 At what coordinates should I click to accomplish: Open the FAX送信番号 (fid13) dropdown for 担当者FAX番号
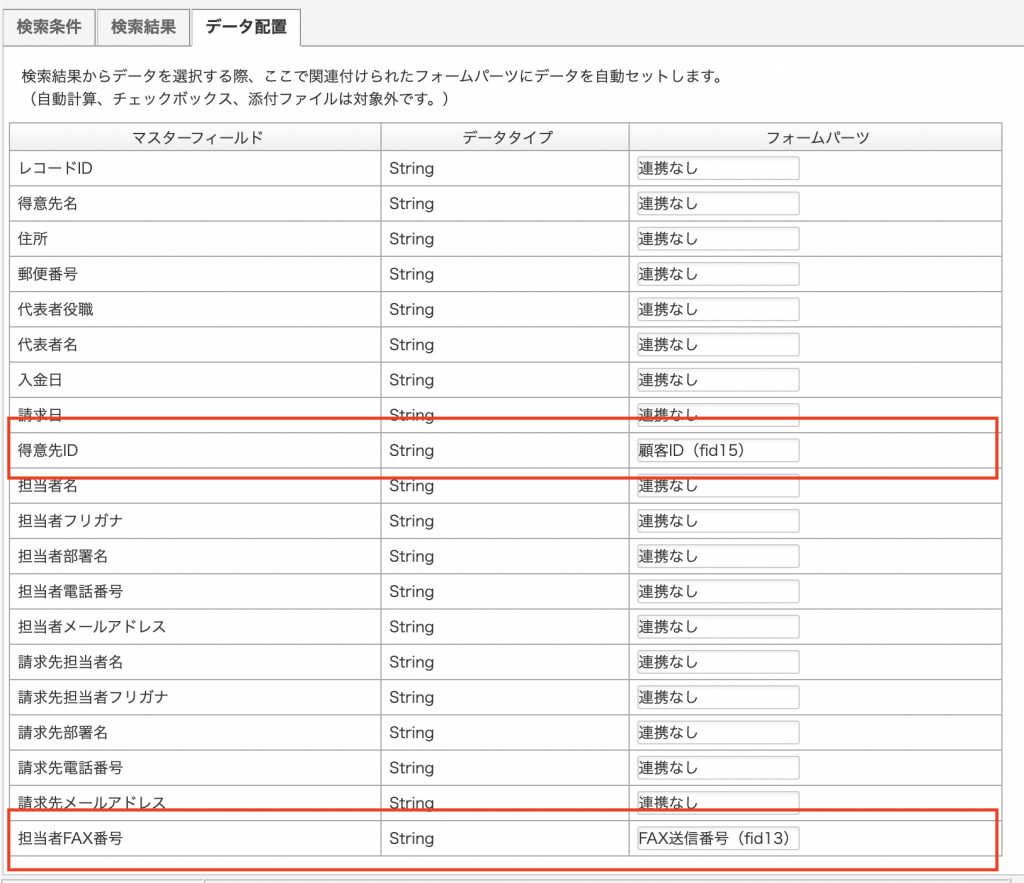click(718, 839)
